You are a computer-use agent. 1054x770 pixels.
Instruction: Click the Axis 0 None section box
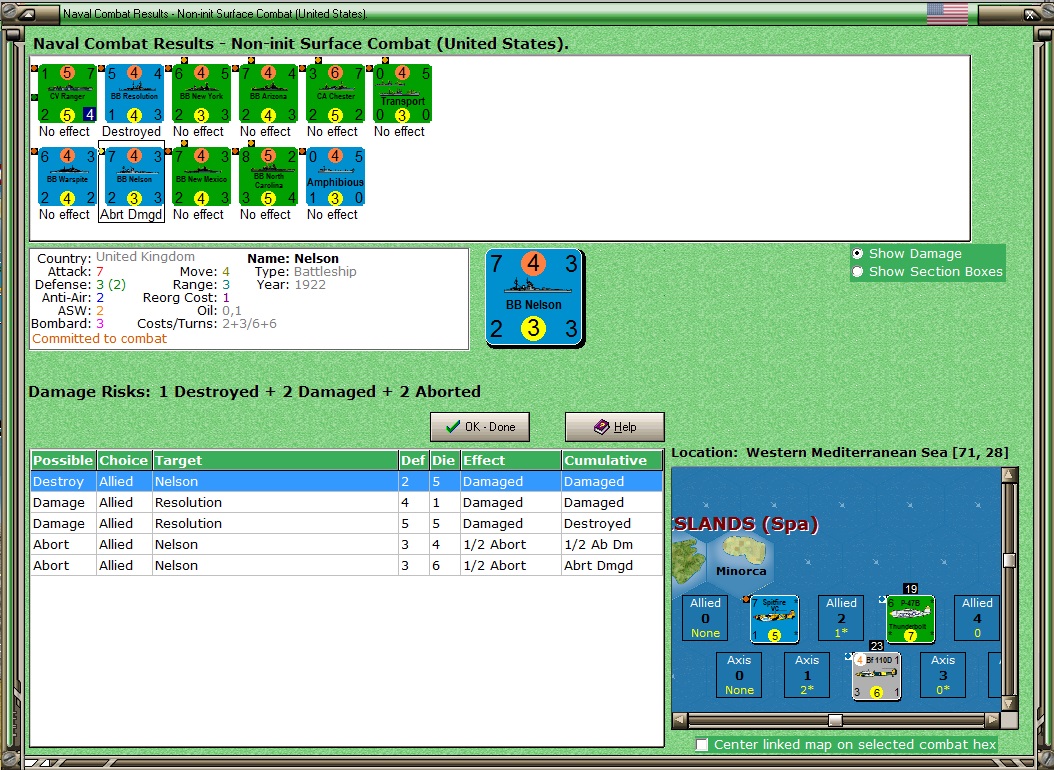(739, 675)
